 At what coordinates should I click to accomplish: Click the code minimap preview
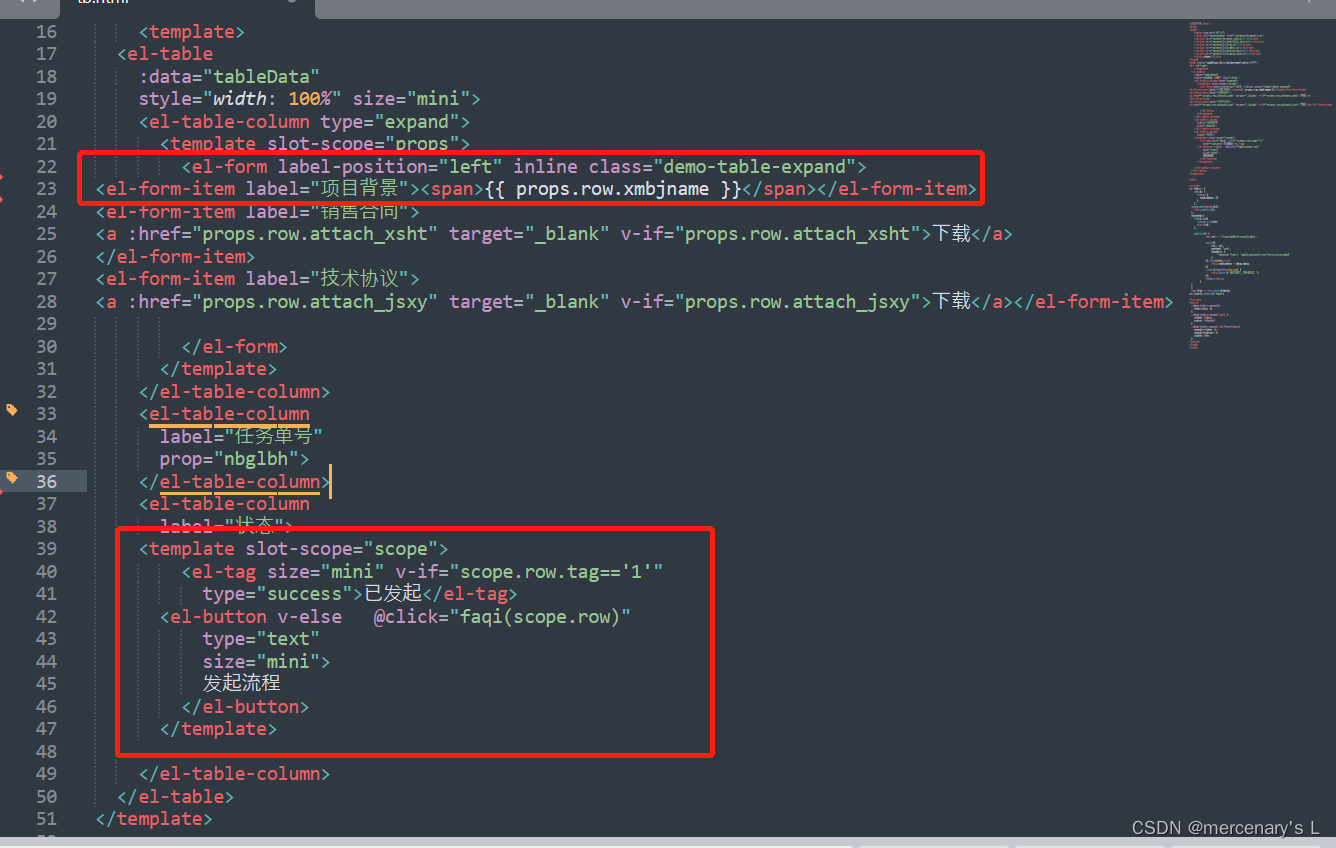tap(1258, 186)
